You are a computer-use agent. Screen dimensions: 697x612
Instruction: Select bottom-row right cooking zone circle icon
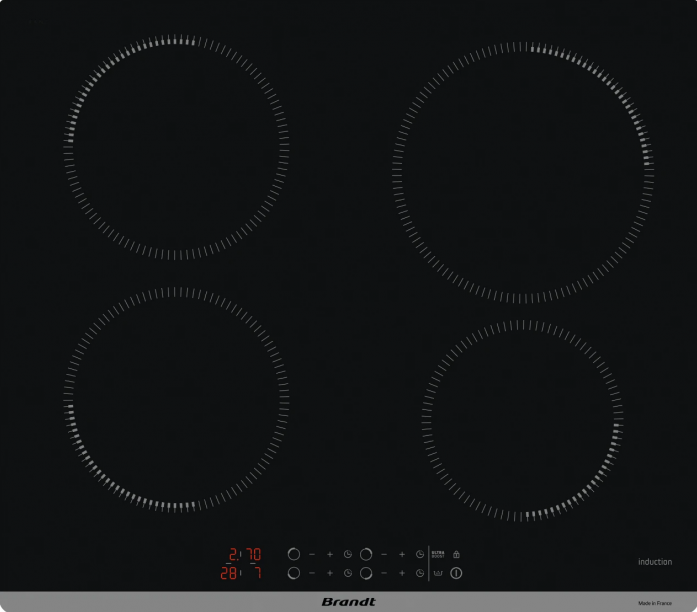coord(366,573)
